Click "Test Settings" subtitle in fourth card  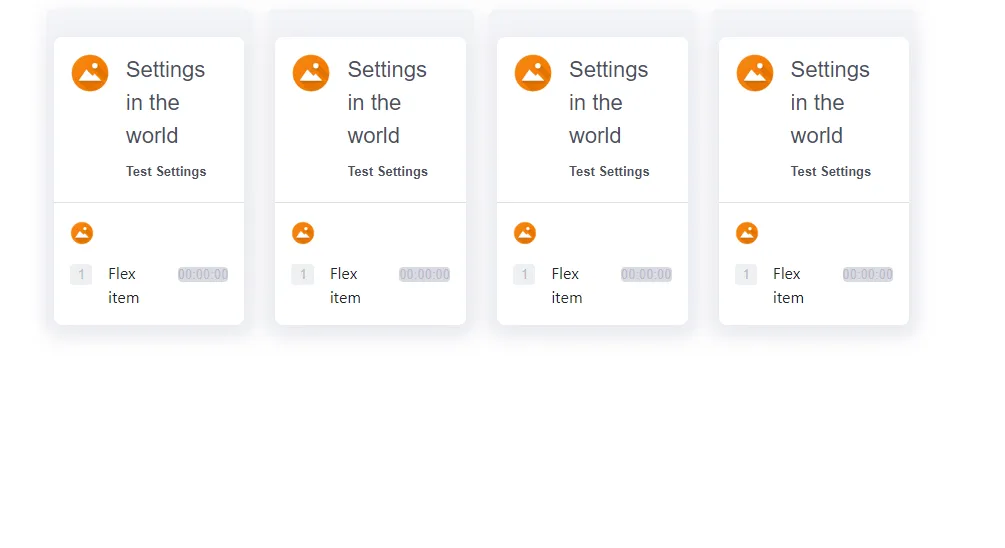click(x=831, y=172)
